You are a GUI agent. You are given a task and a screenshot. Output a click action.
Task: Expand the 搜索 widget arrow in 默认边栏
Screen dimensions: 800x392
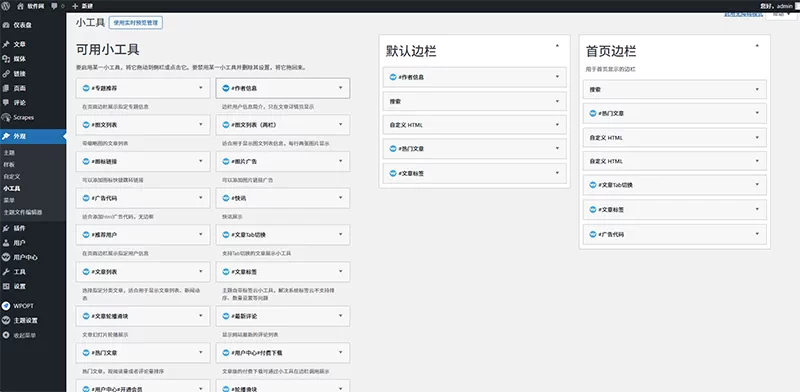(x=557, y=101)
